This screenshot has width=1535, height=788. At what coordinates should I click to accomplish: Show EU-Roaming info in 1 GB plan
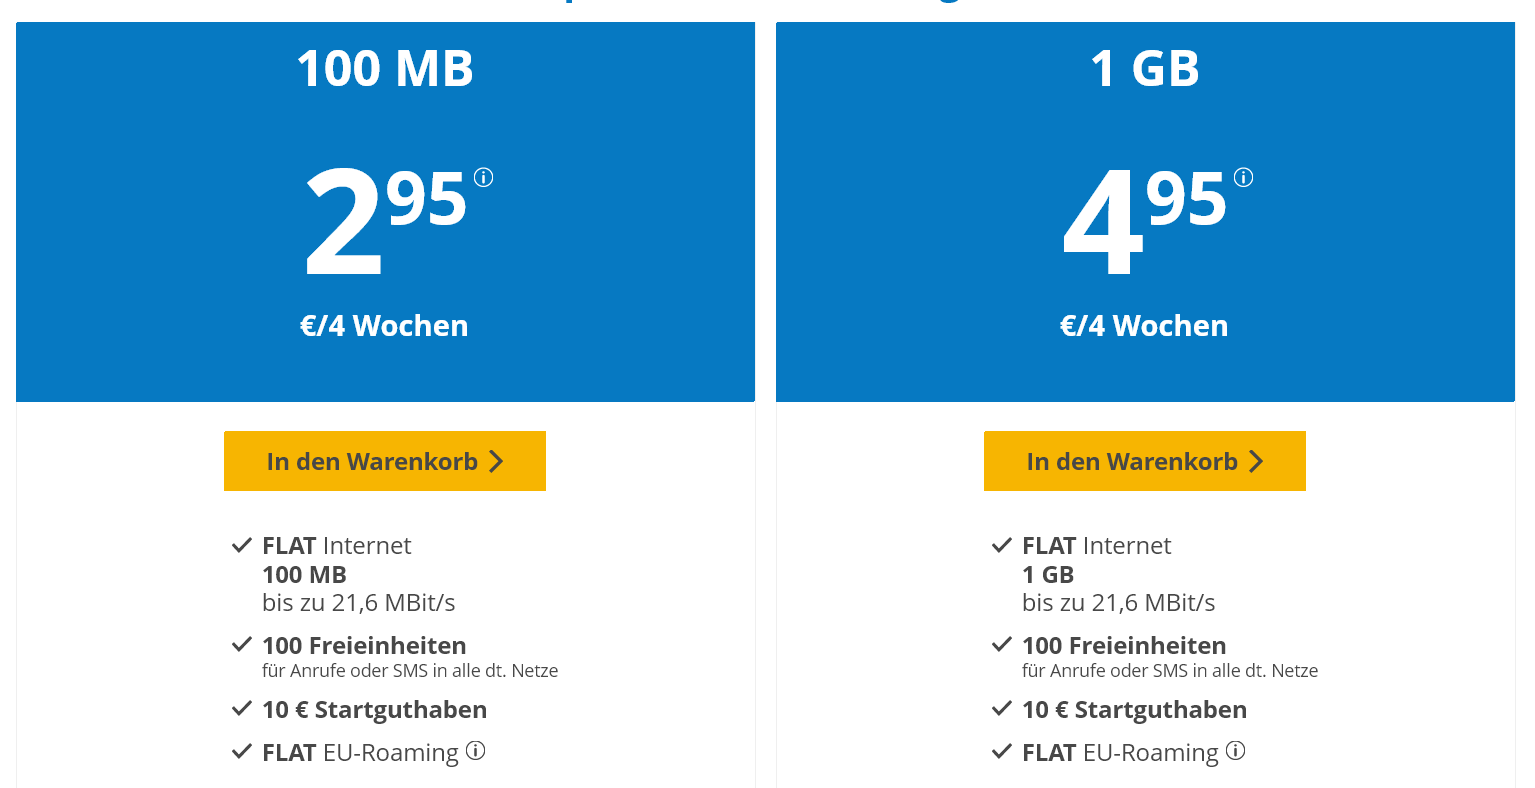pos(1236,750)
